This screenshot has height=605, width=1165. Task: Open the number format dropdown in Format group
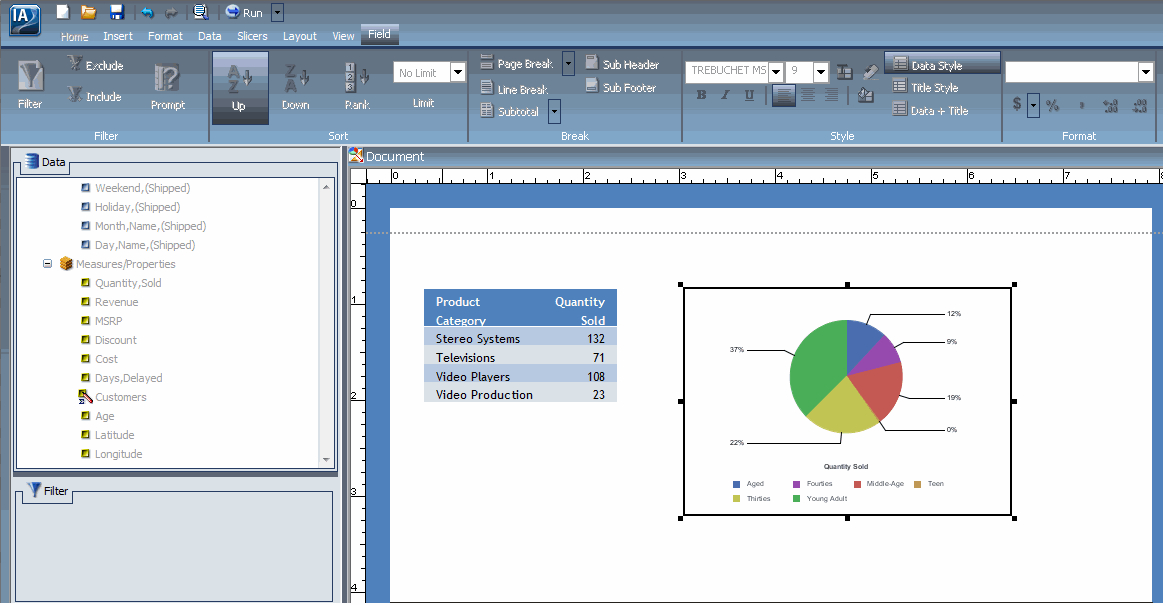(x=1145, y=72)
